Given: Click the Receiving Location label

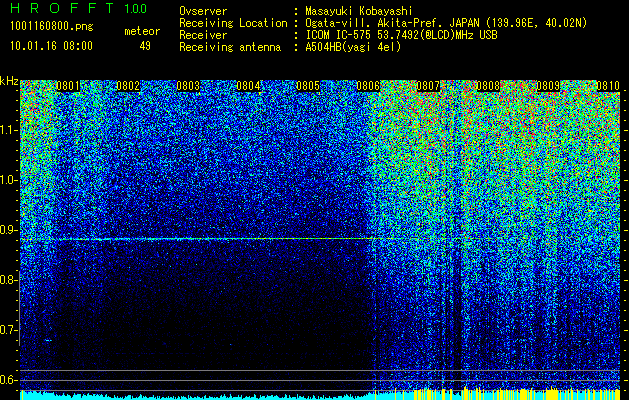Looking at the screenshot, I should (233, 23).
